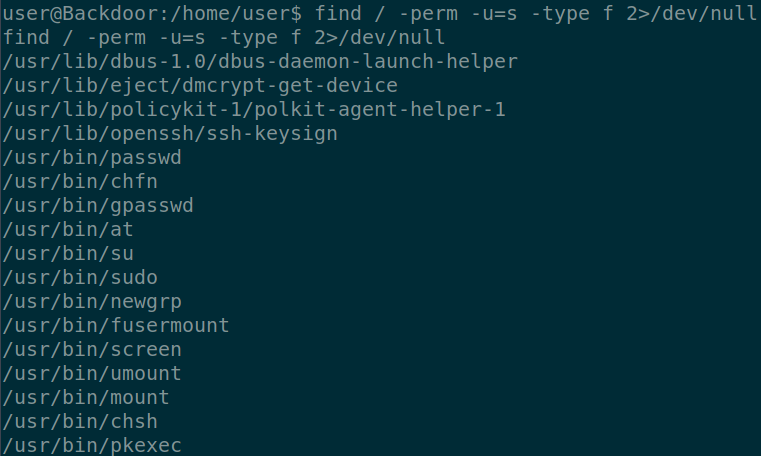Viewport: 761px width, 456px height.
Task: Click the /usr/bin/pkexec line
Action: 92,445
